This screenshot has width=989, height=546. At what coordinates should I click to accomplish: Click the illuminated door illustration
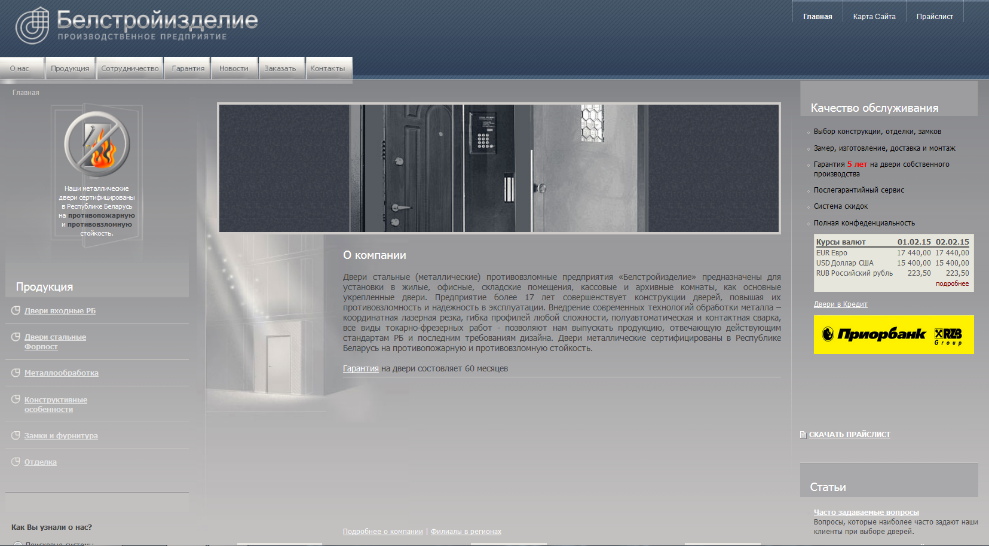[278, 364]
